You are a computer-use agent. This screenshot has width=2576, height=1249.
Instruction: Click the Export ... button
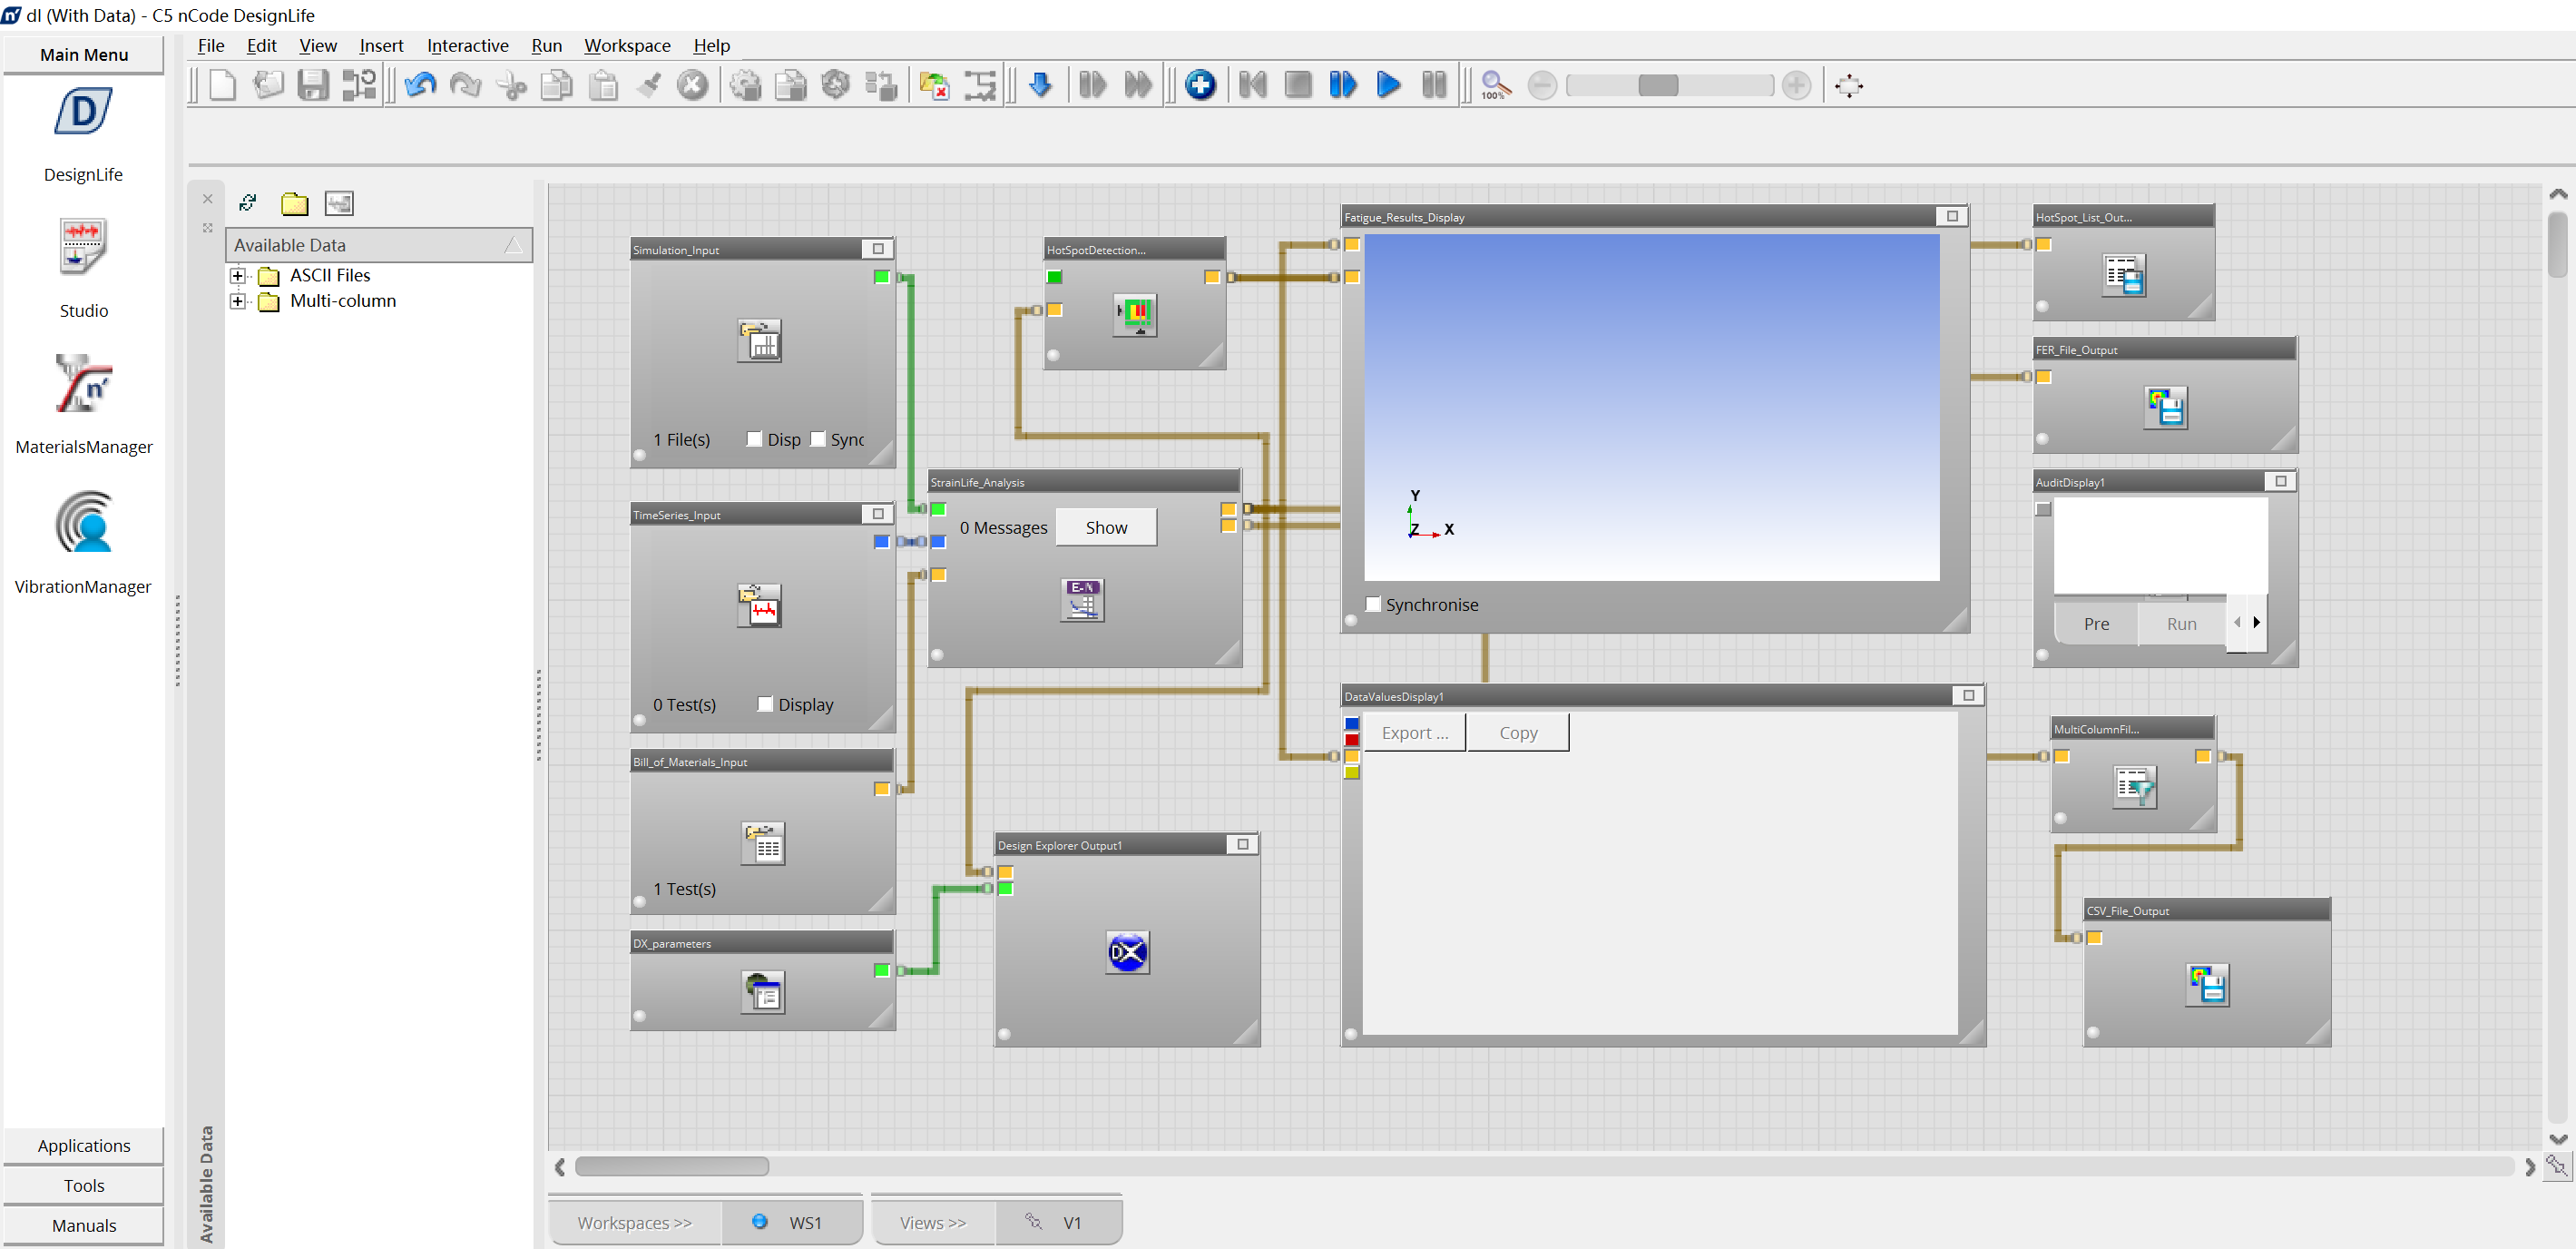1414,732
